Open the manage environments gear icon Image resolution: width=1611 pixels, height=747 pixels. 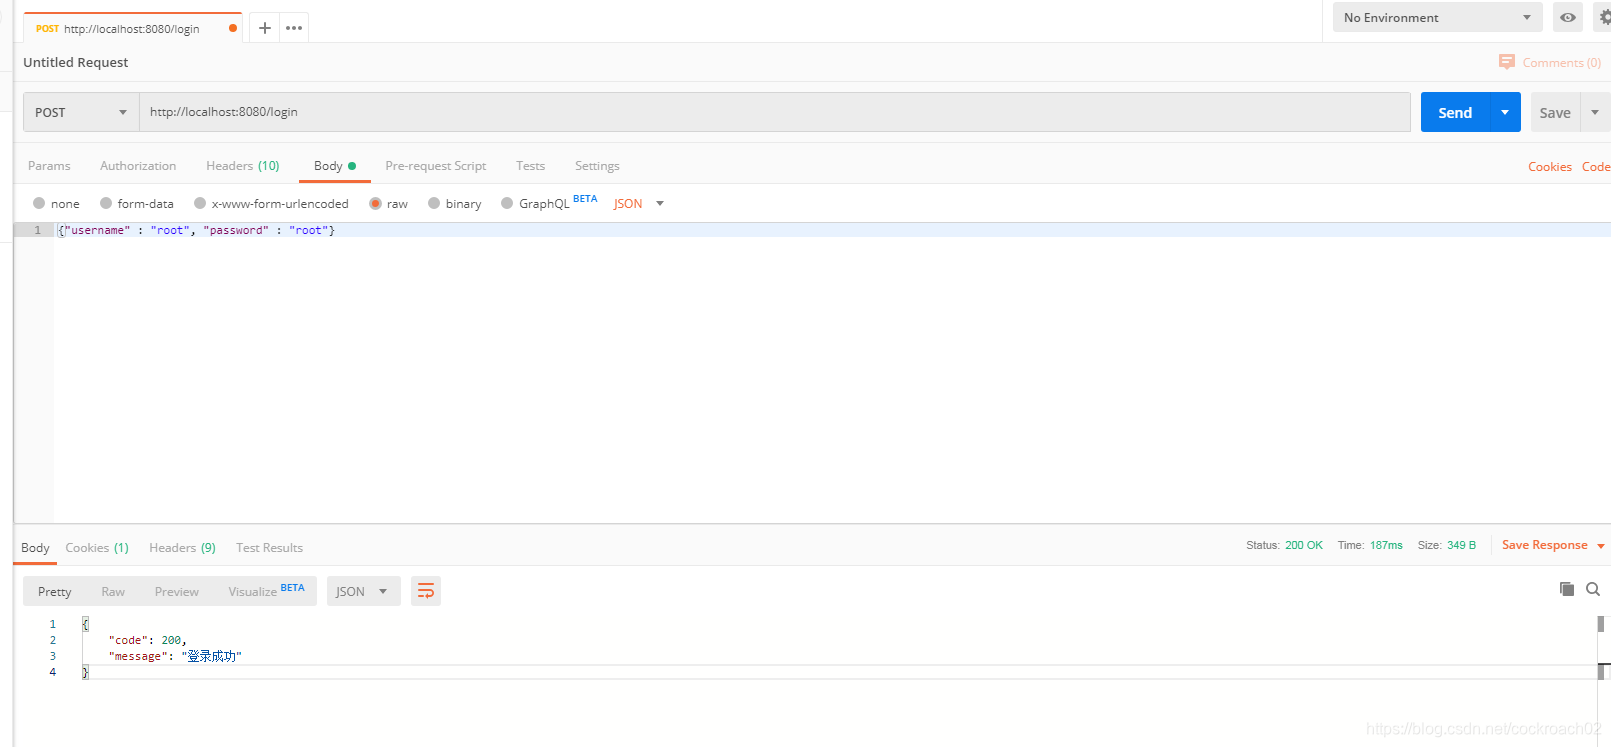pos(1604,17)
